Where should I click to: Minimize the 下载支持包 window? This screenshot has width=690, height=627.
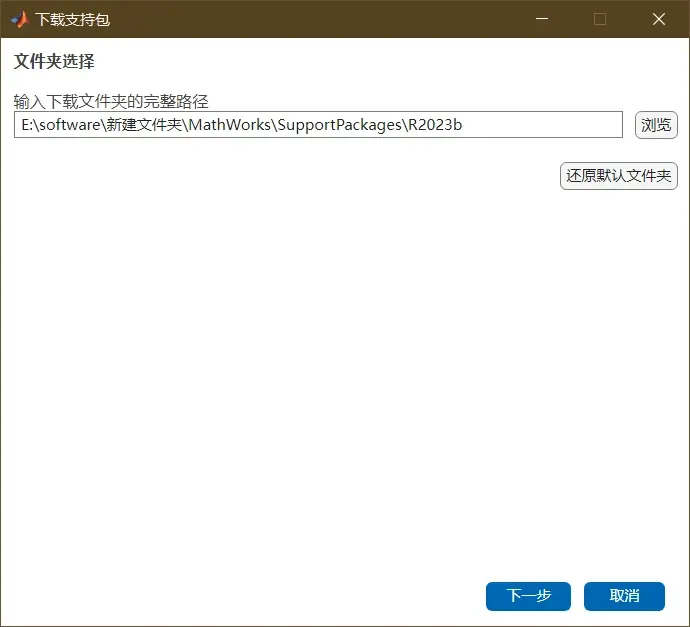pyautogui.click(x=542, y=19)
